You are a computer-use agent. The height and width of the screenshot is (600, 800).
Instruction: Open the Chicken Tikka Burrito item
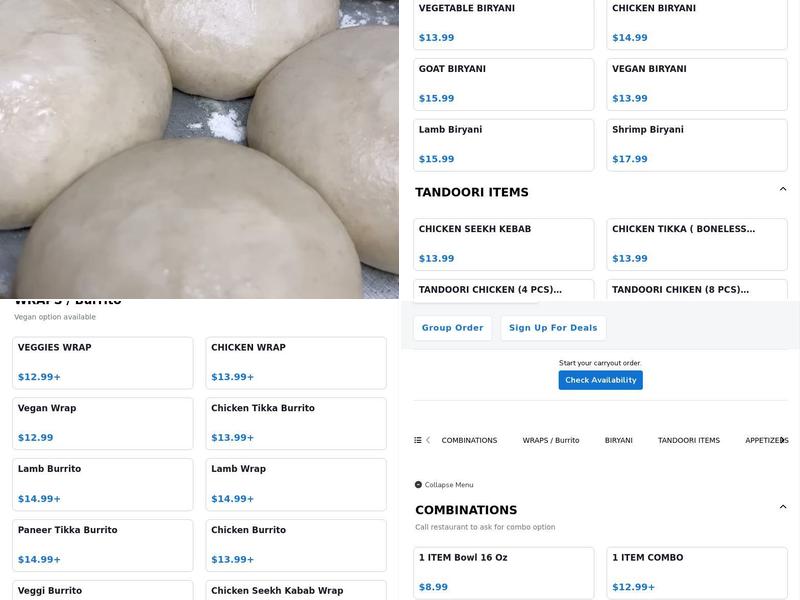pos(296,423)
